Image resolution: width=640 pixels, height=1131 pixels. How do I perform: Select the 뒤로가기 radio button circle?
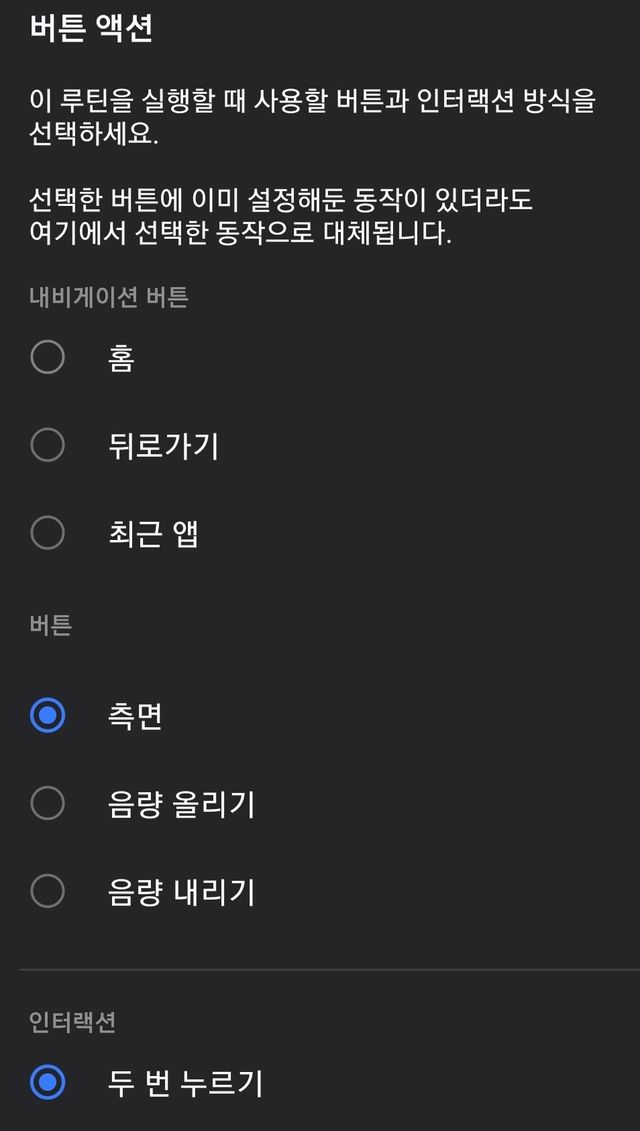pyautogui.click(x=47, y=445)
